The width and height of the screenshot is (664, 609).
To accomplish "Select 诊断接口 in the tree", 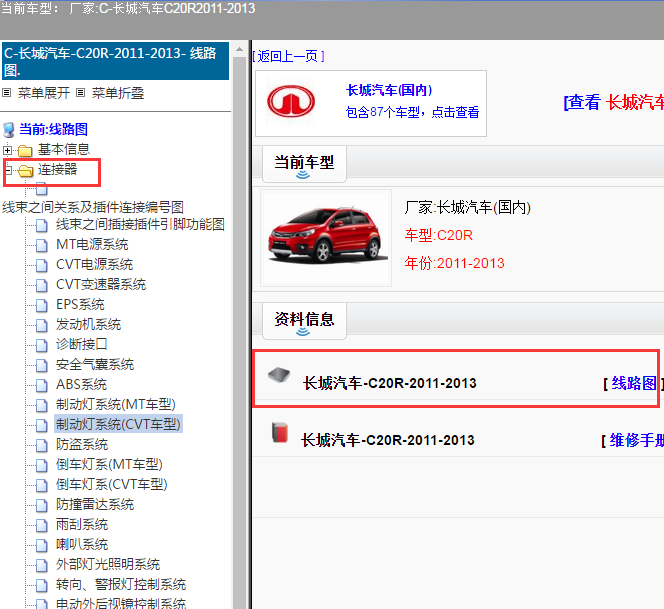I will 81,345.
